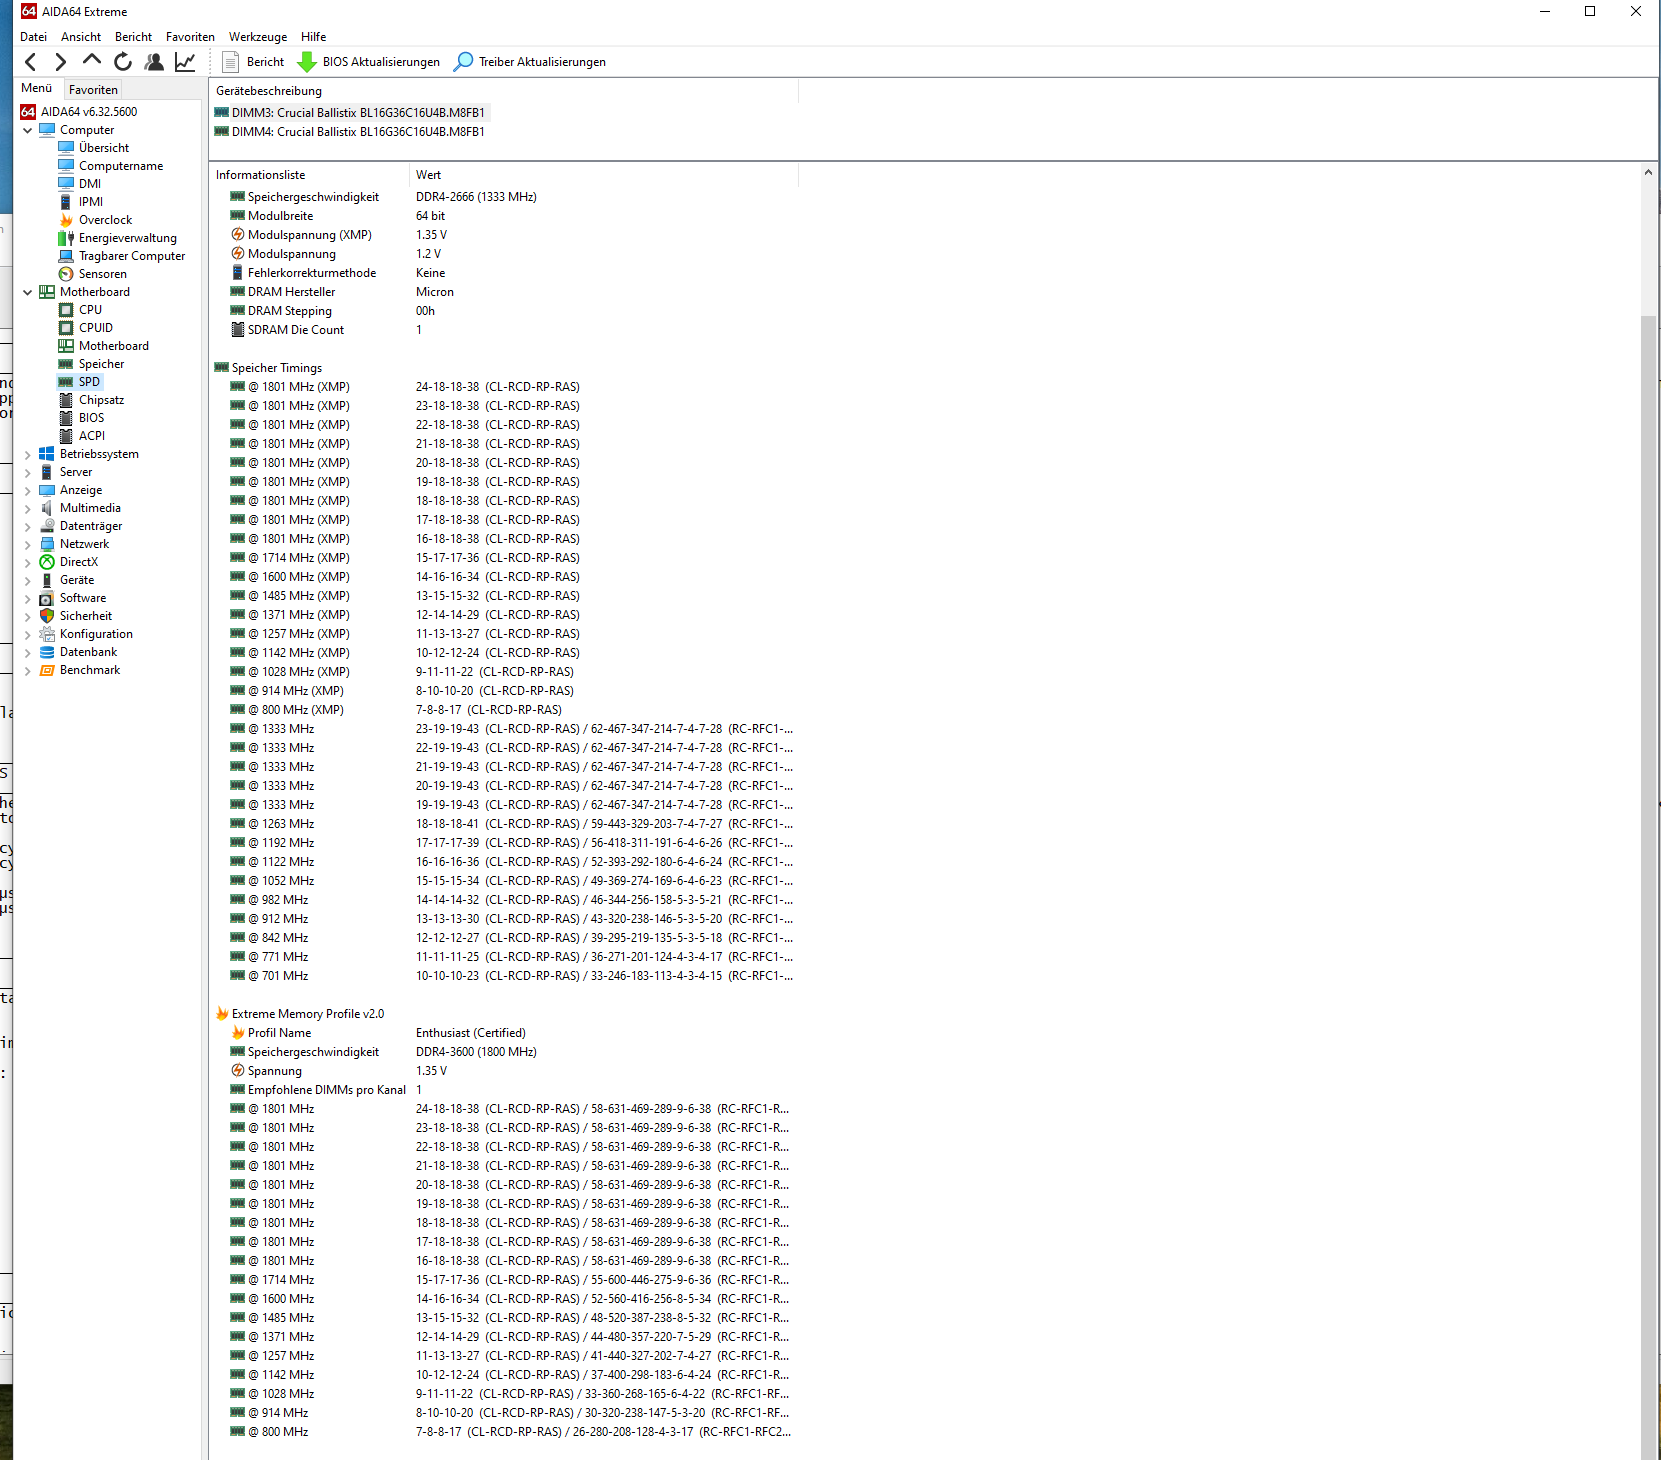This screenshot has width=1661, height=1460.
Task: Select the Computername tree item
Action: (121, 166)
